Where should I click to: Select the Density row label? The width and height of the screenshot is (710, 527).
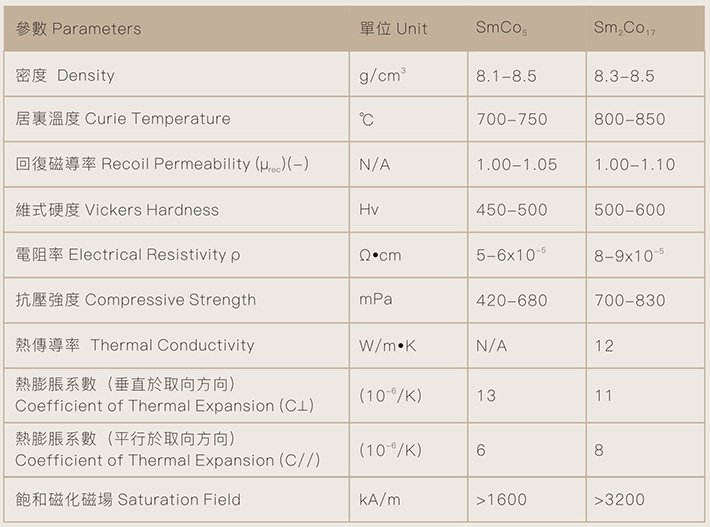65,75
